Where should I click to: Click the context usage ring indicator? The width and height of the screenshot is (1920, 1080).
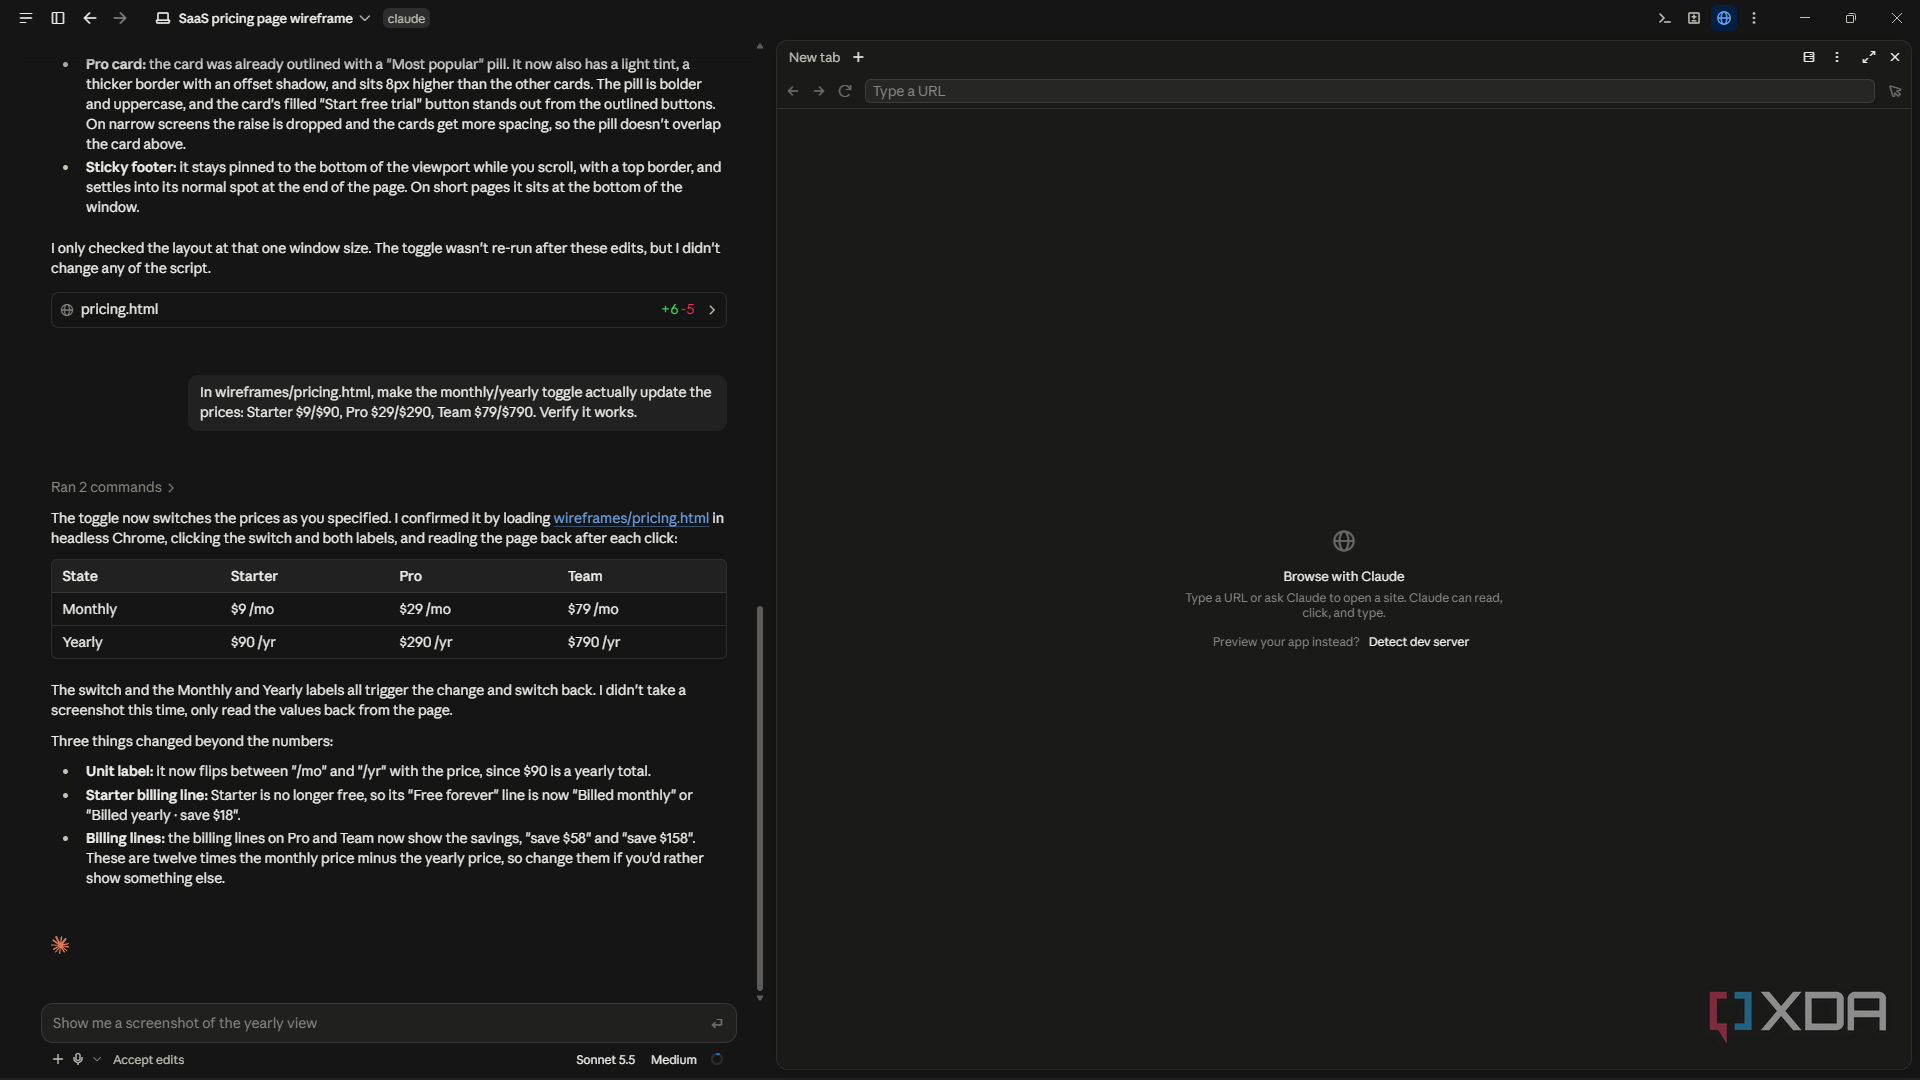717,1059
